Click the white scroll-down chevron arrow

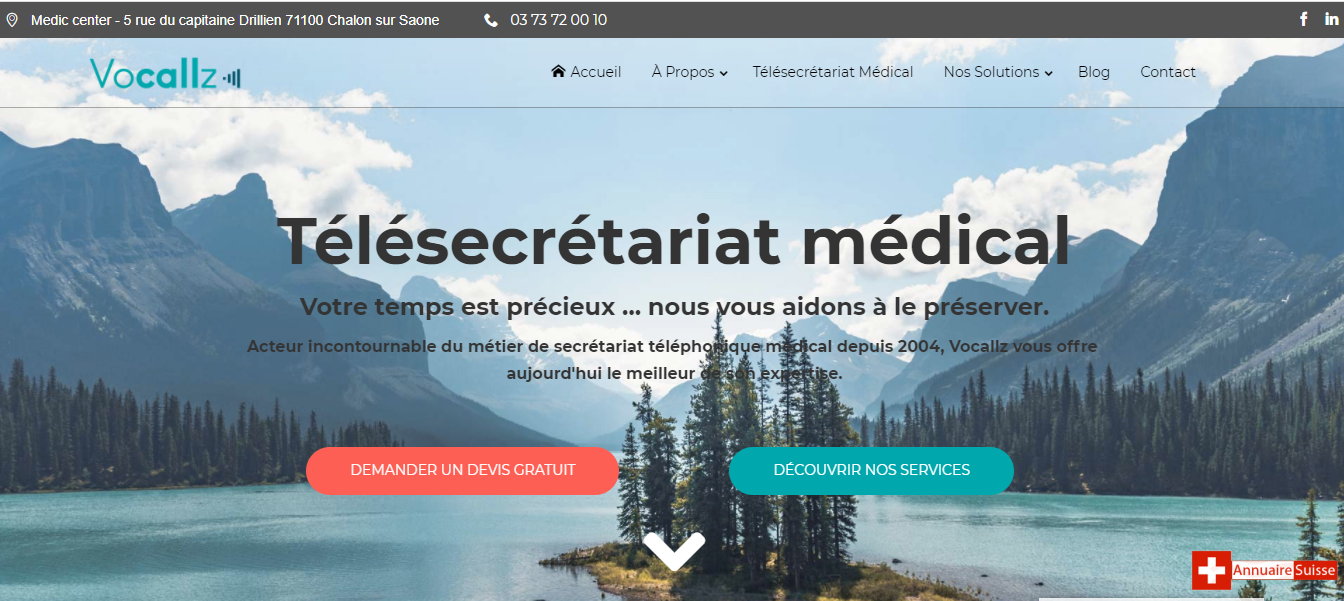[x=674, y=550]
